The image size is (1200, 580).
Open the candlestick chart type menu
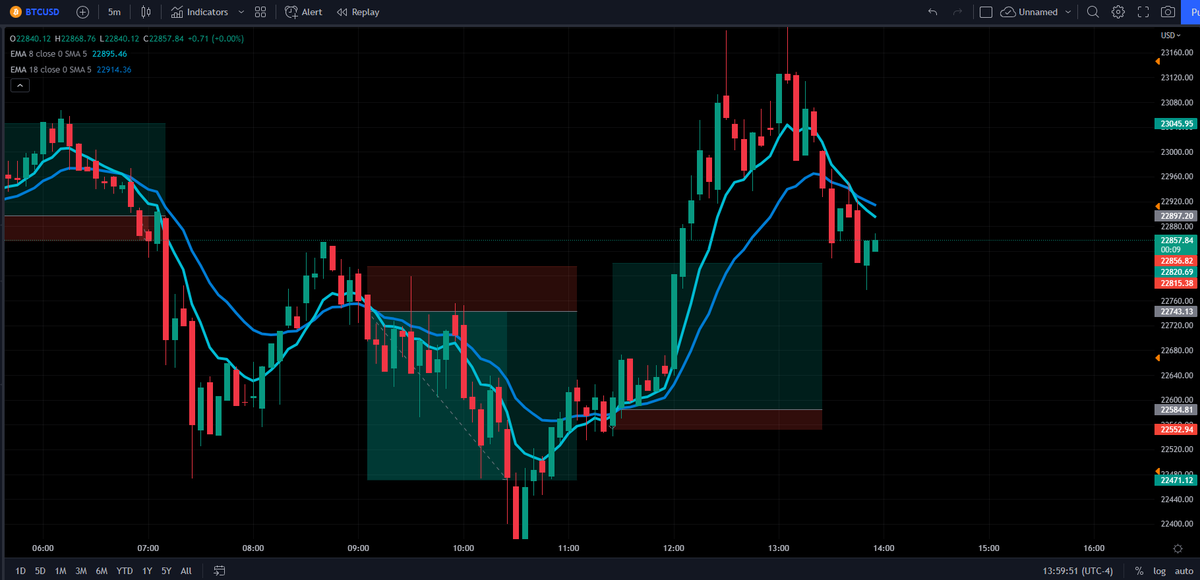pyautogui.click(x=147, y=12)
